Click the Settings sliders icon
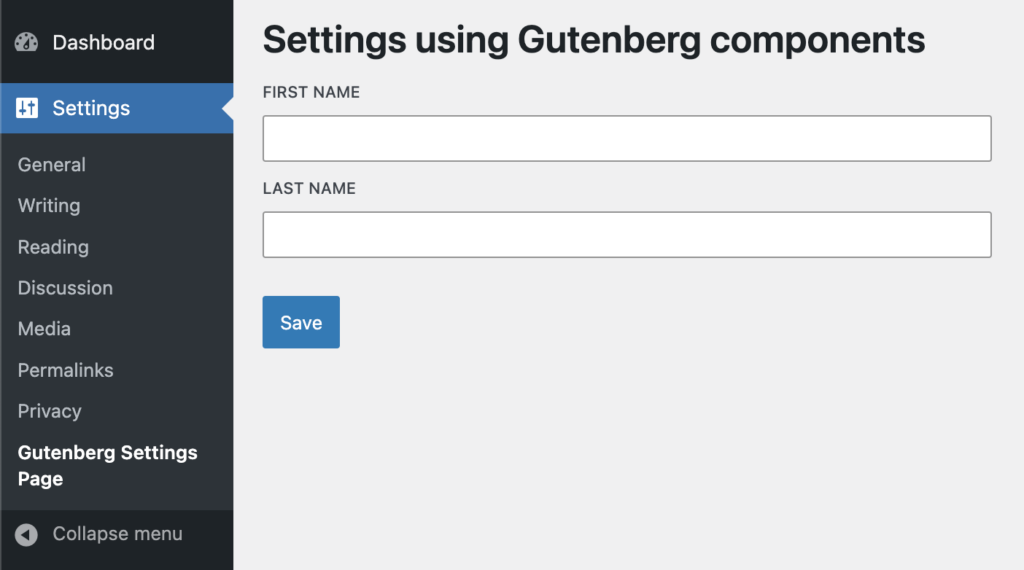Screen dimensions: 1024x570 coord(27,108)
